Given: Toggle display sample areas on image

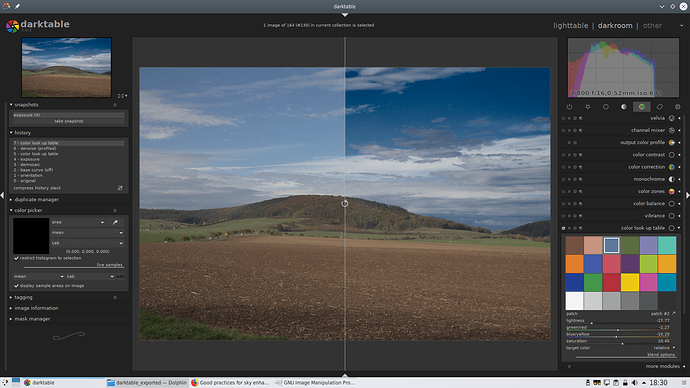Looking at the screenshot, I should click(x=16, y=286).
